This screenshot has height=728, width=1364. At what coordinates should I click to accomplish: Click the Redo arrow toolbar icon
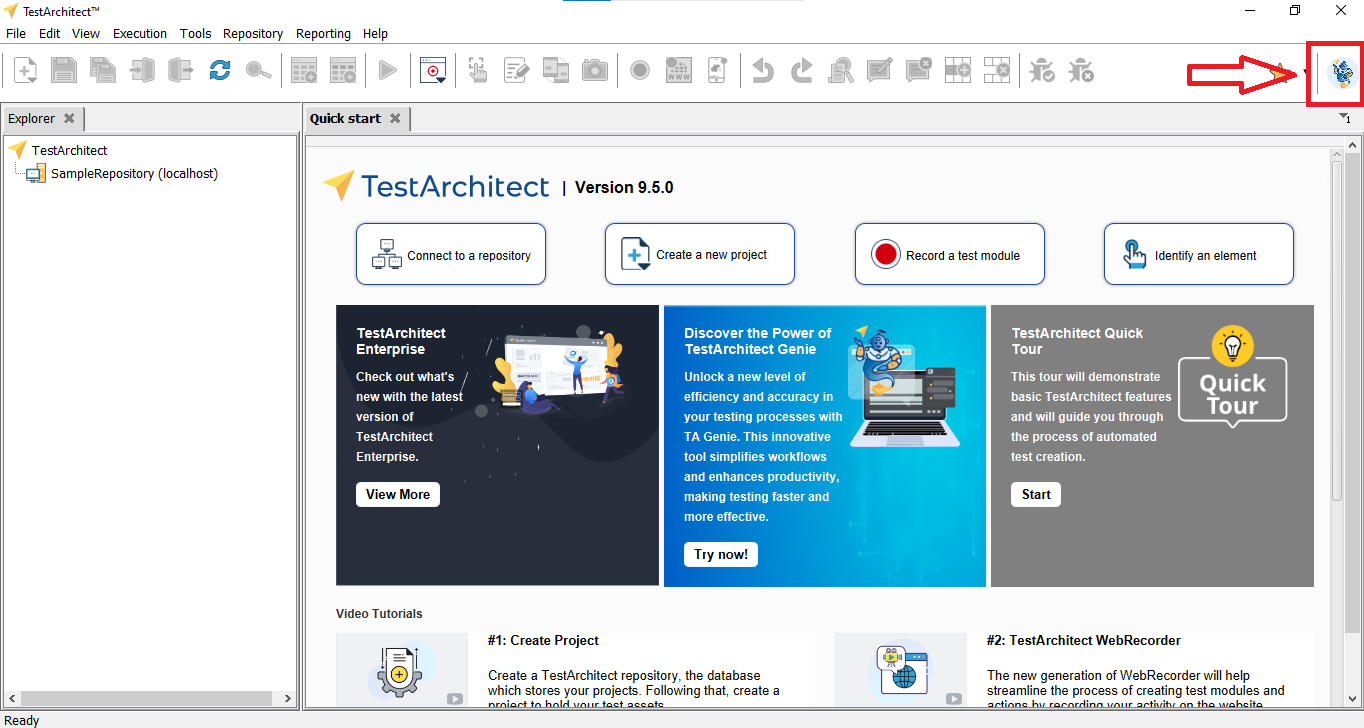pos(802,70)
